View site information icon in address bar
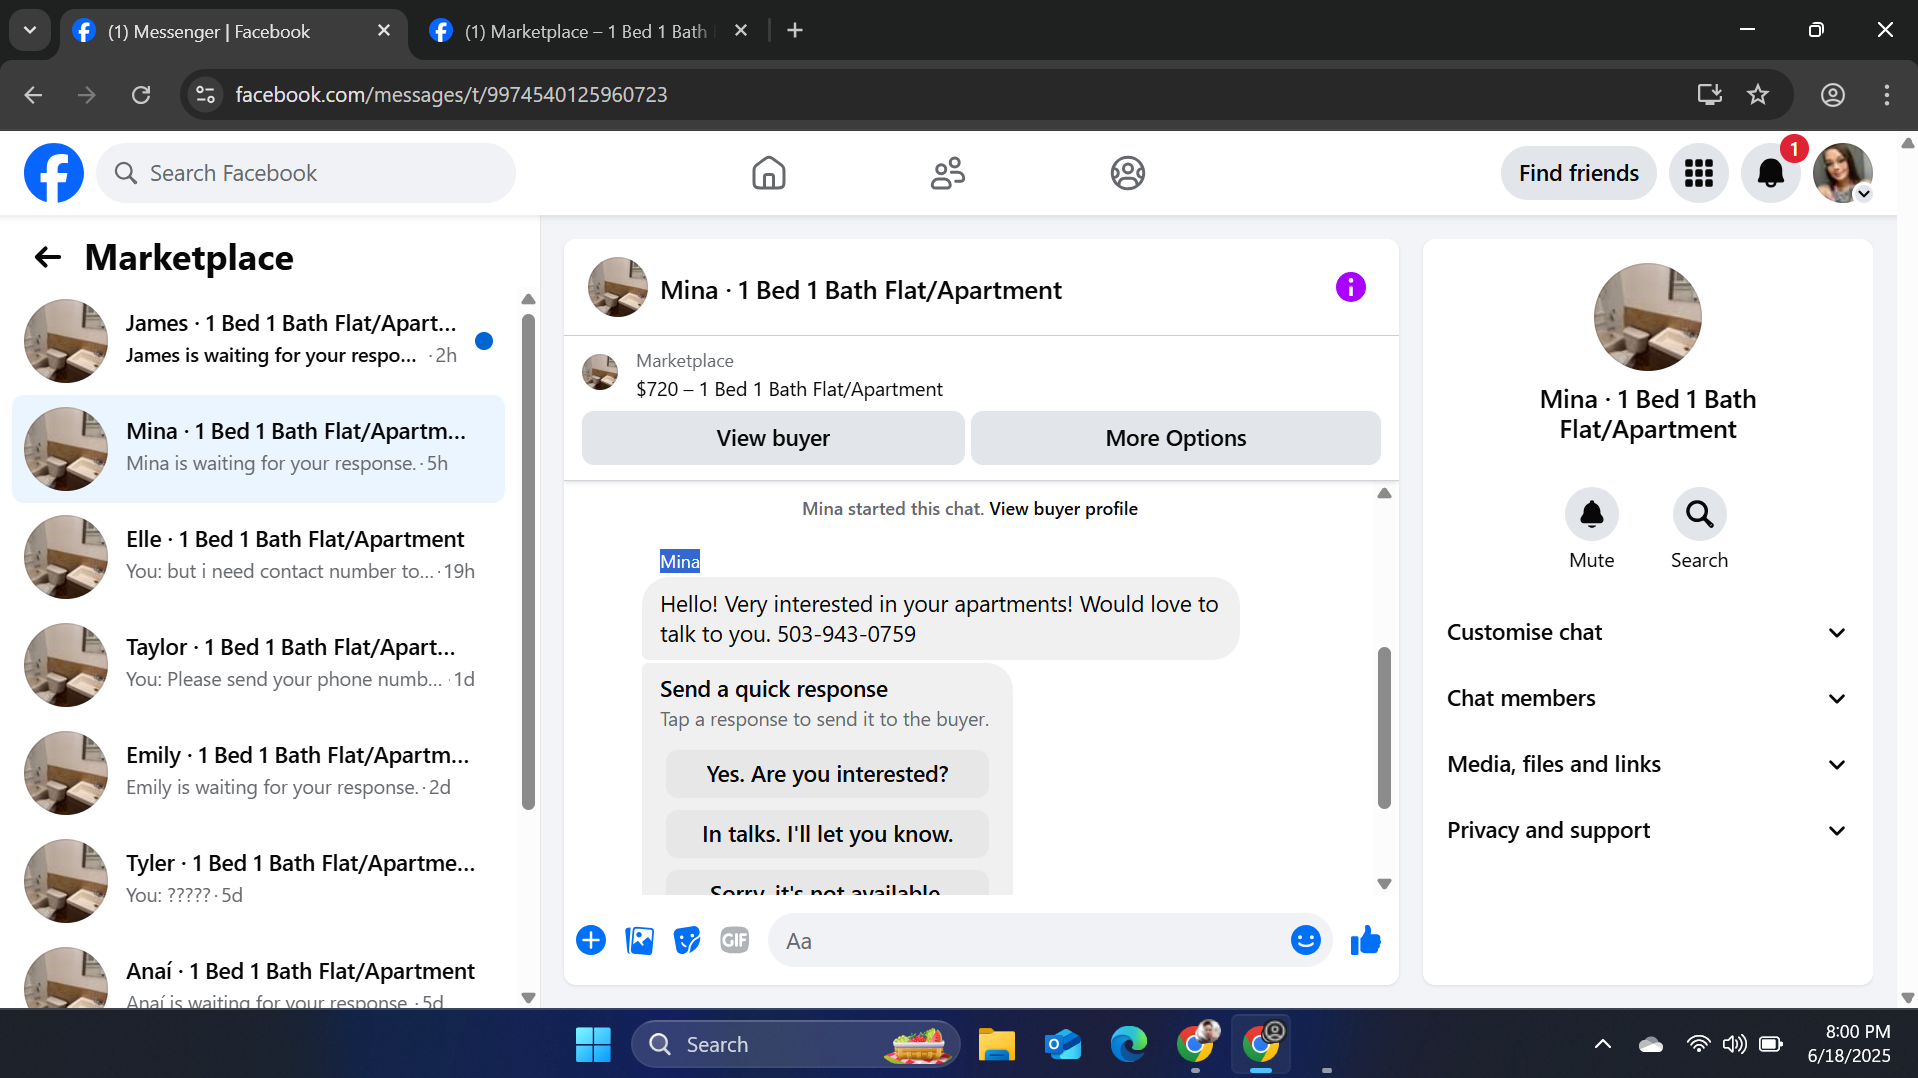 (205, 95)
